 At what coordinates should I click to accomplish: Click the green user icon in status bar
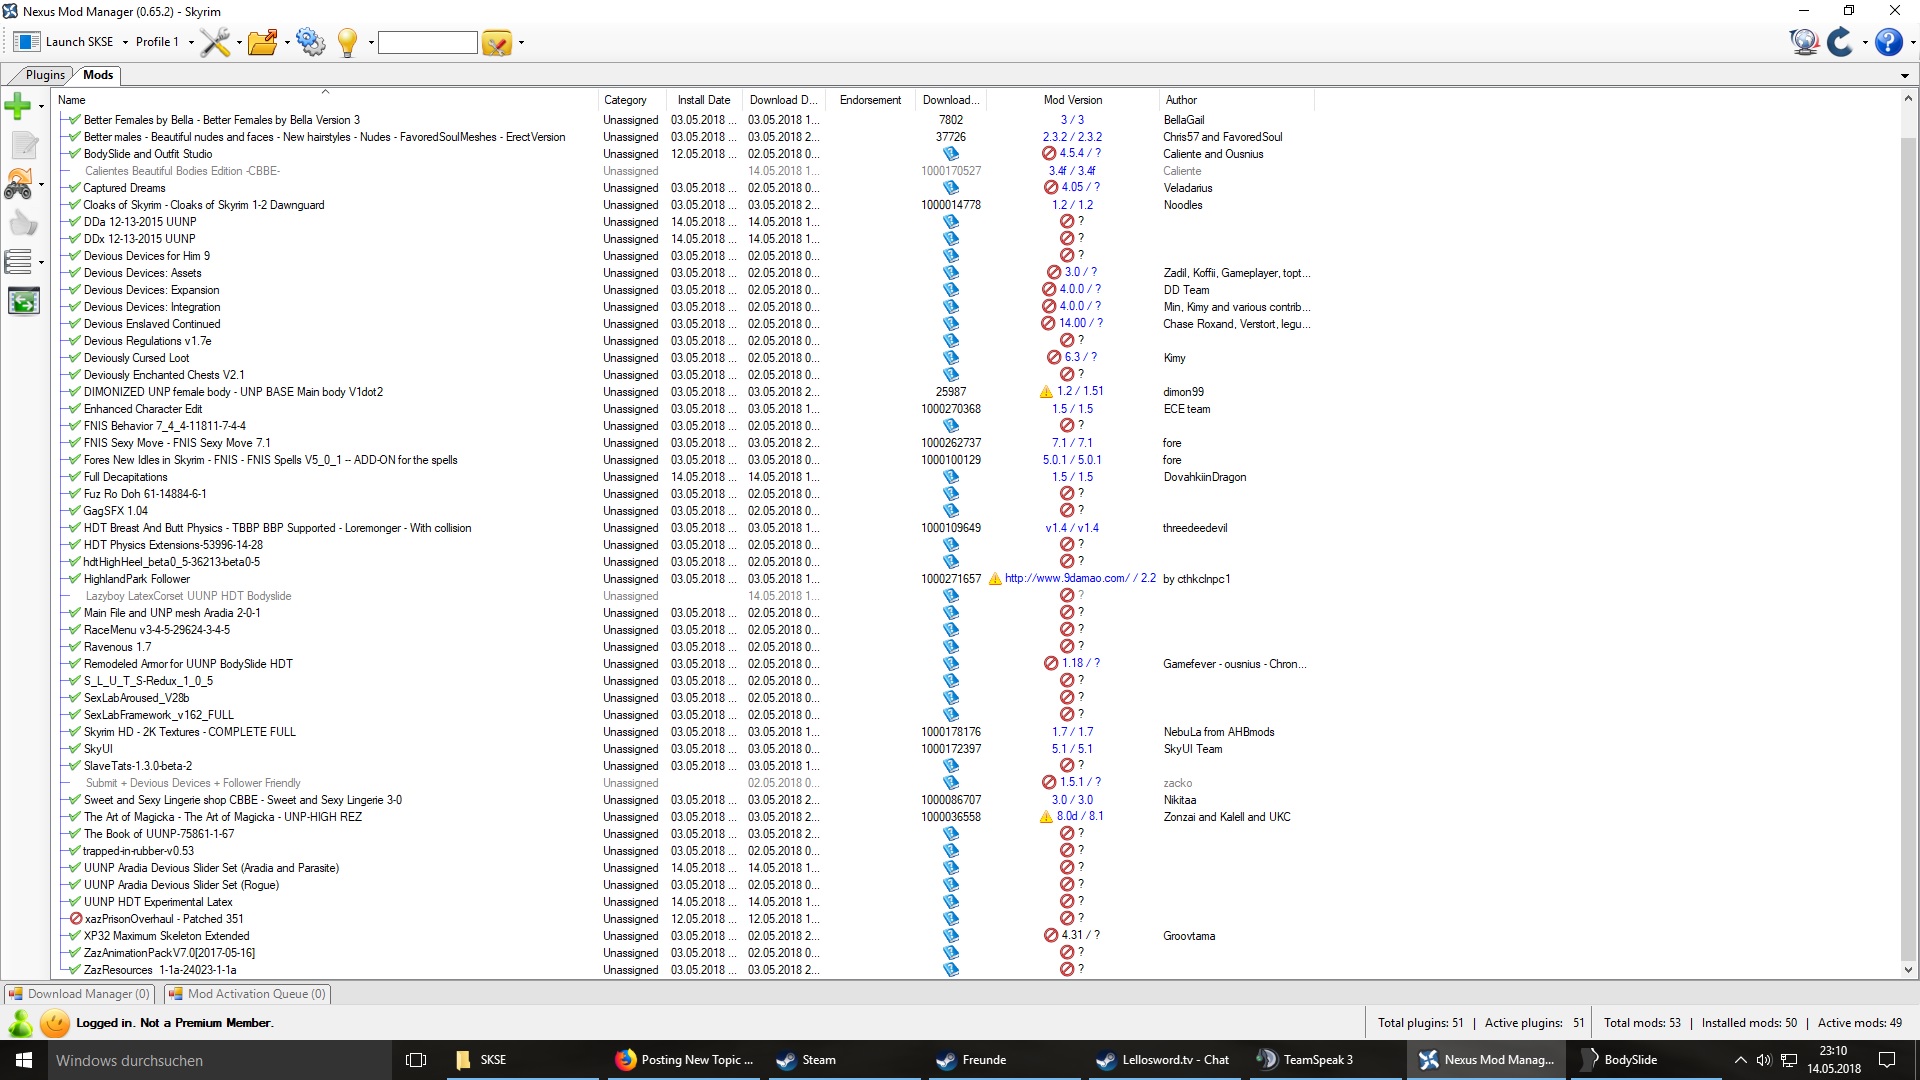[20, 1023]
